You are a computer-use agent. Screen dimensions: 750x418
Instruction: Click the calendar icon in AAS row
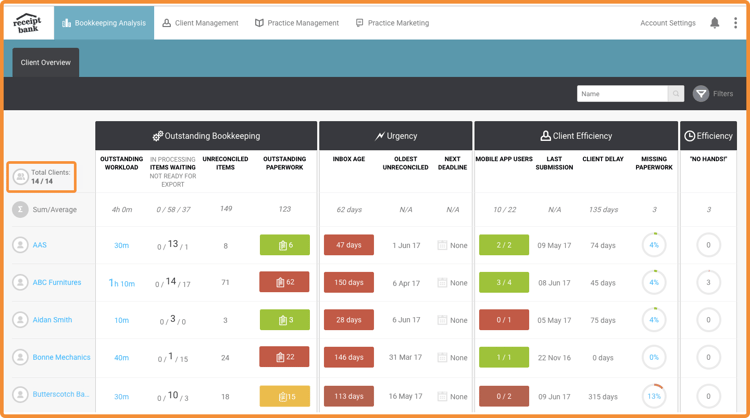(x=442, y=245)
